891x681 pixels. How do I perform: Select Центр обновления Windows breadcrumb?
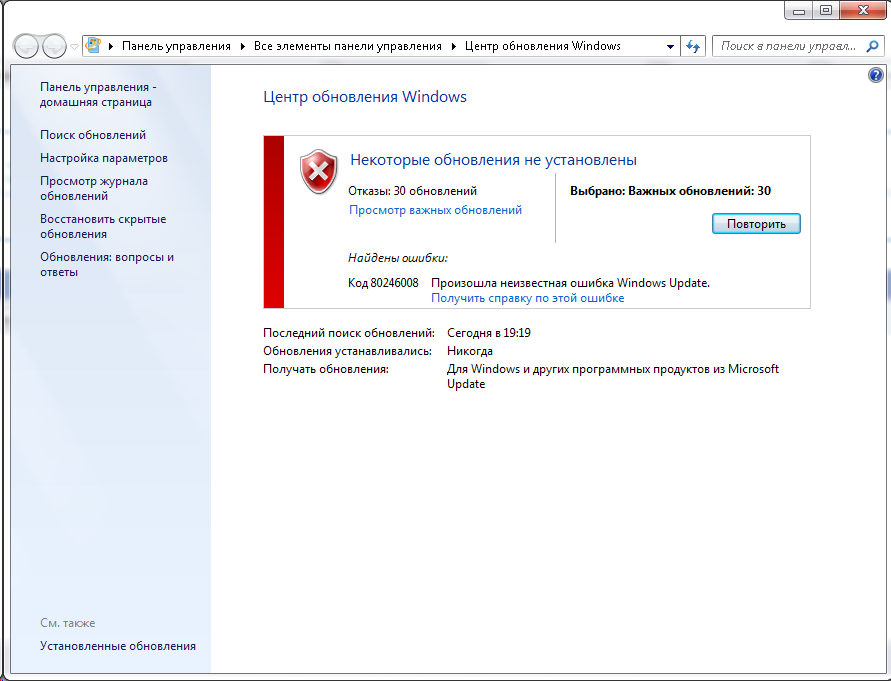[x=543, y=46]
